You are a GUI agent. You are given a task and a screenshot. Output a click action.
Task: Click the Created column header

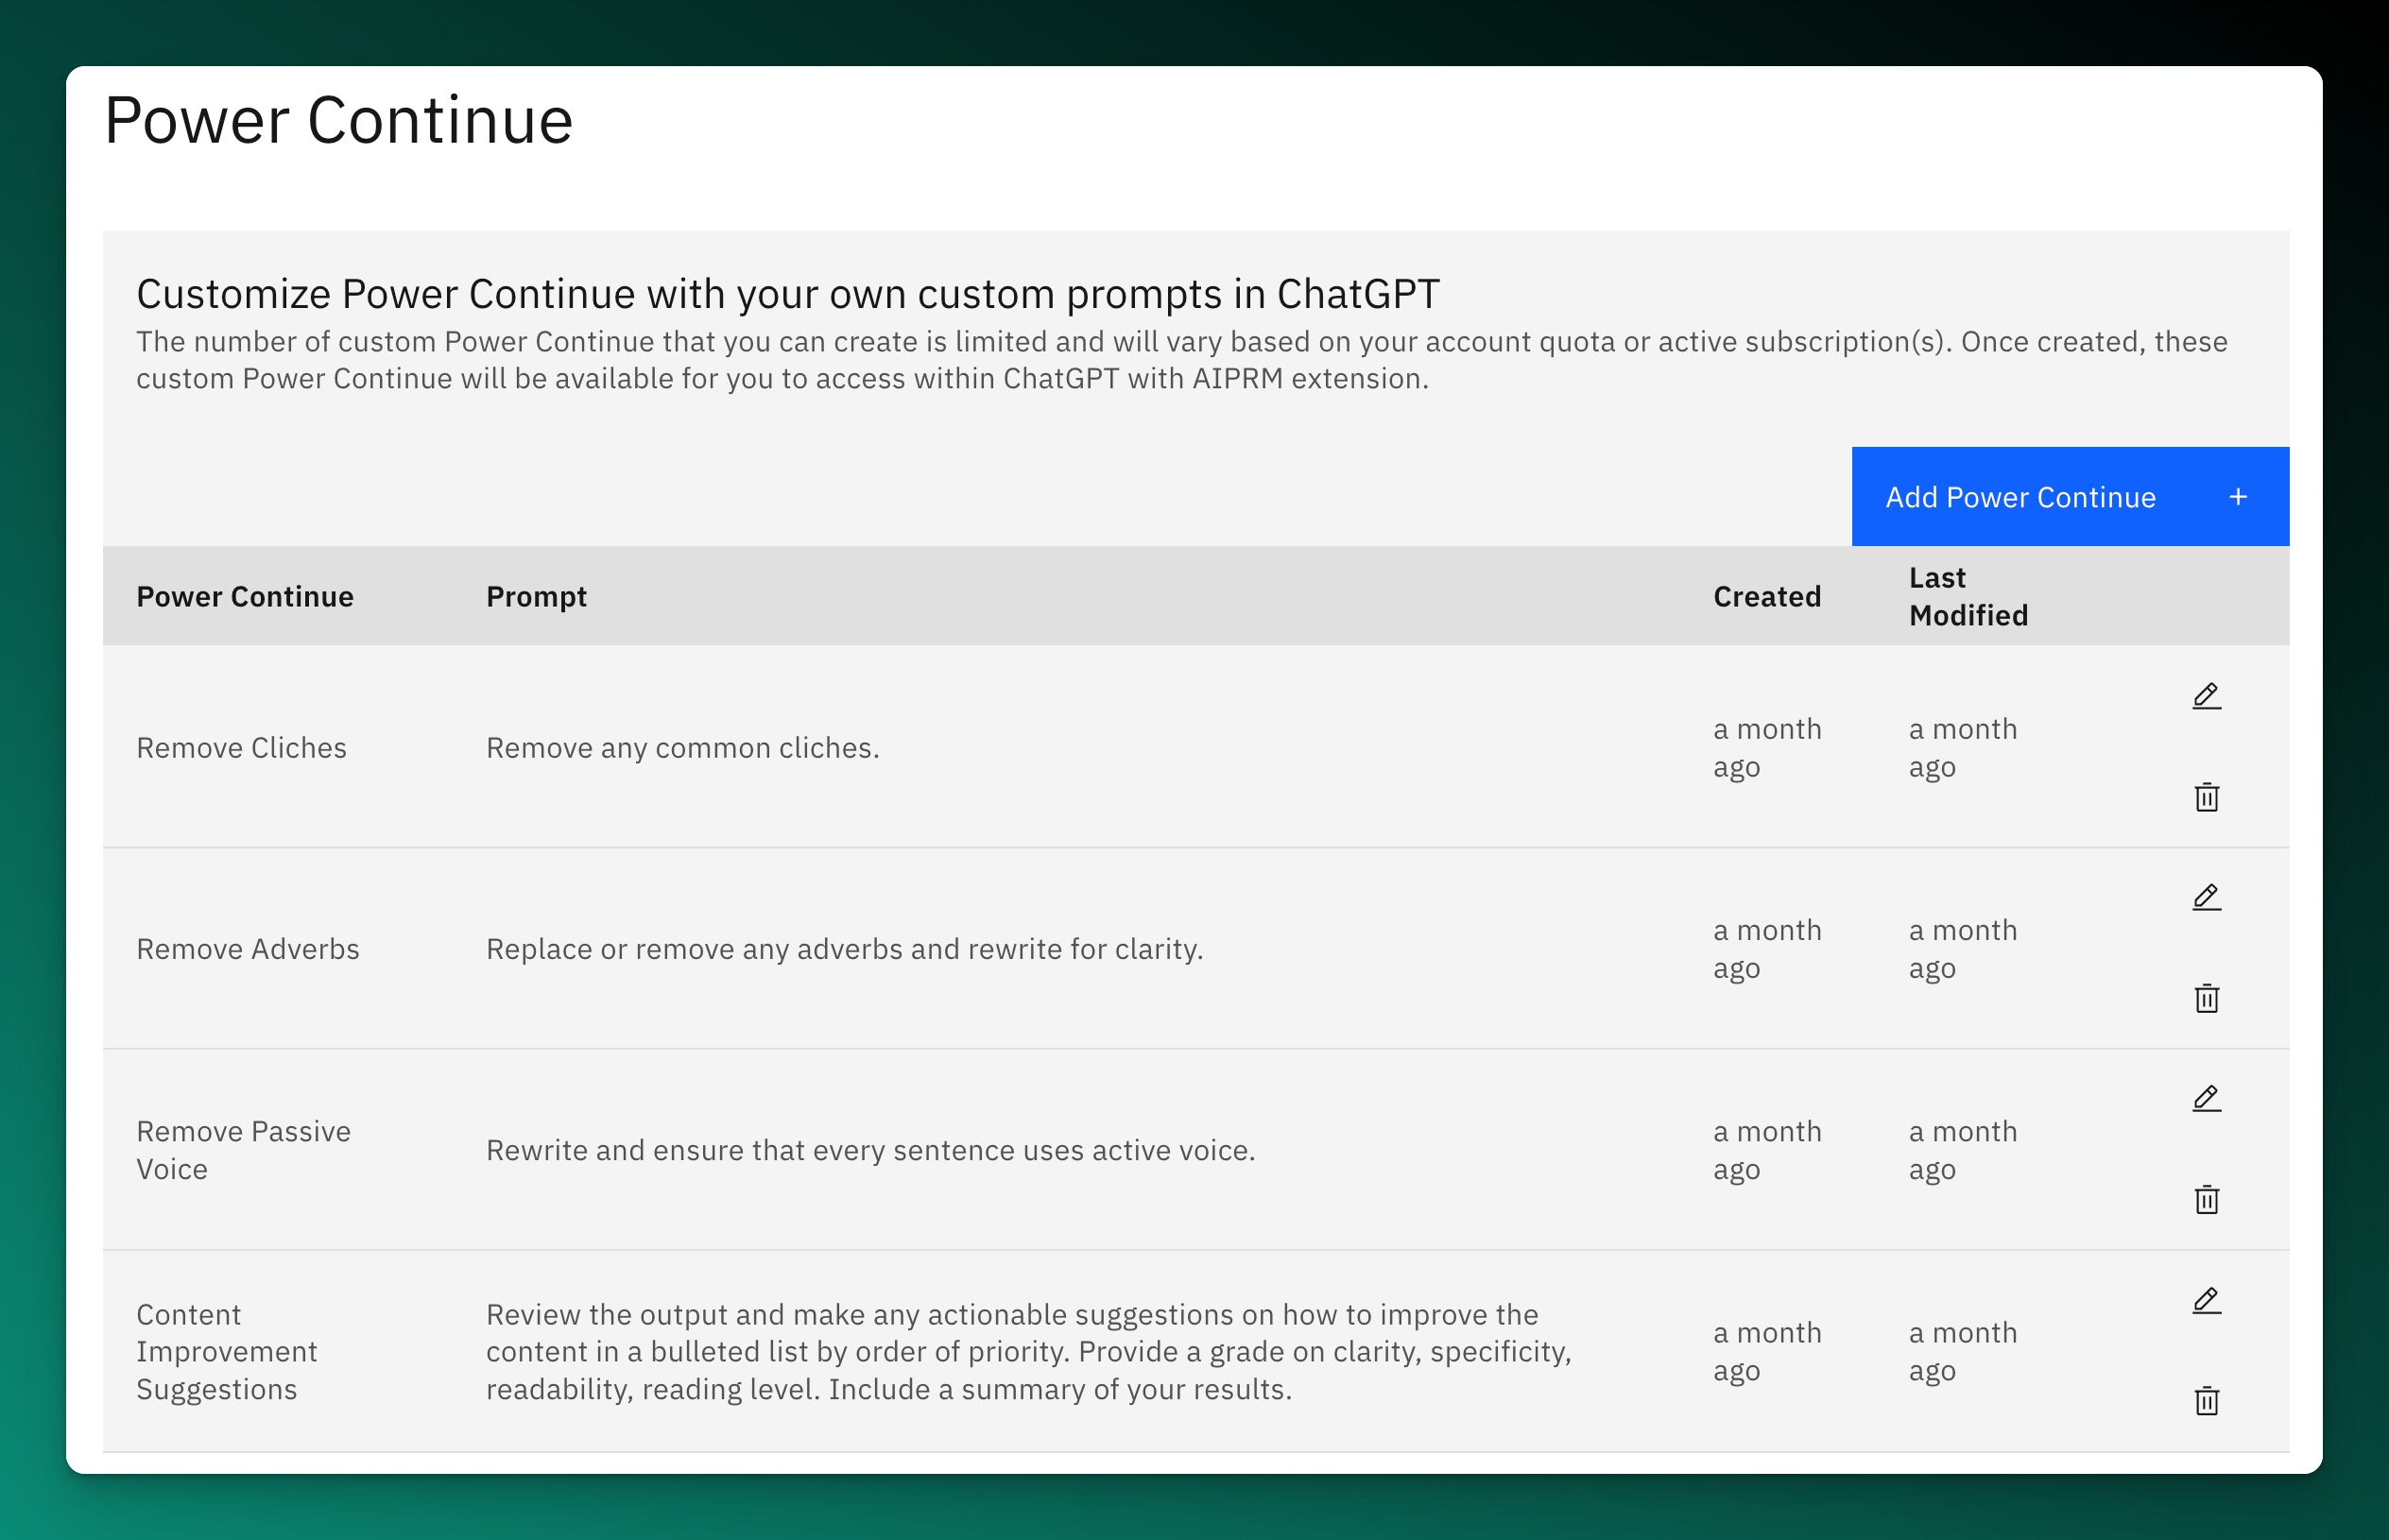point(1766,596)
